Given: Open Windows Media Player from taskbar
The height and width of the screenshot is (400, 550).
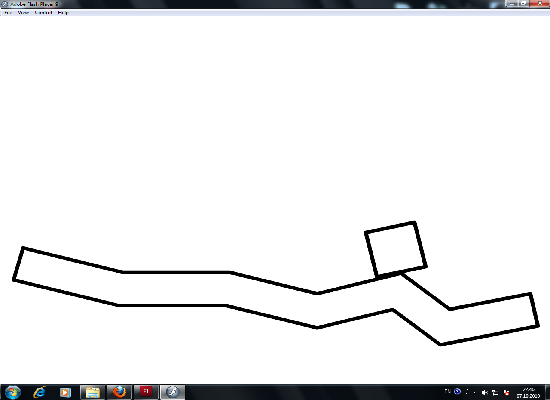Looking at the screenshot, I should pos(65,392).
